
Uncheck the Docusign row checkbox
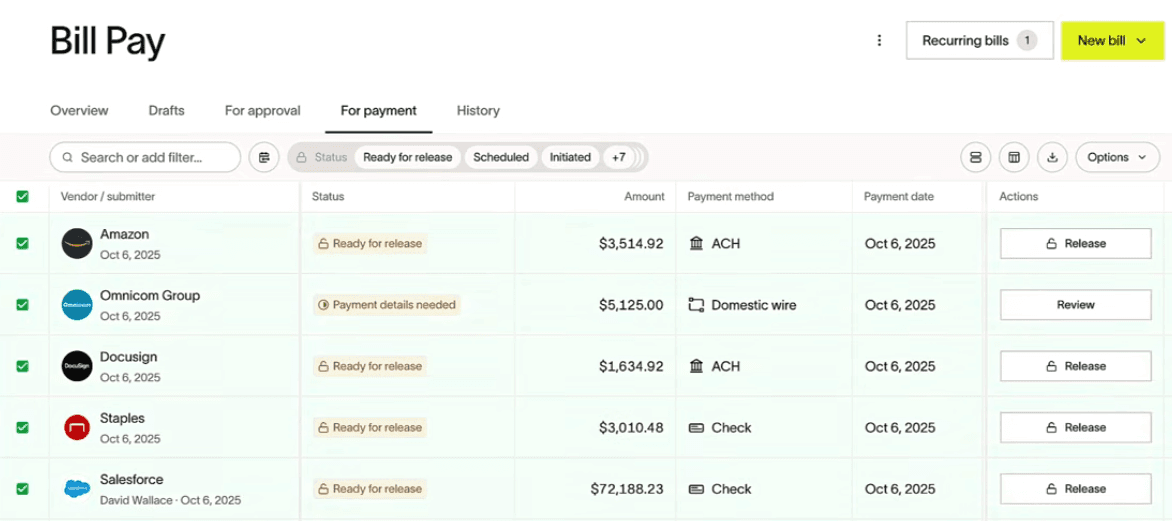point(22,366)
